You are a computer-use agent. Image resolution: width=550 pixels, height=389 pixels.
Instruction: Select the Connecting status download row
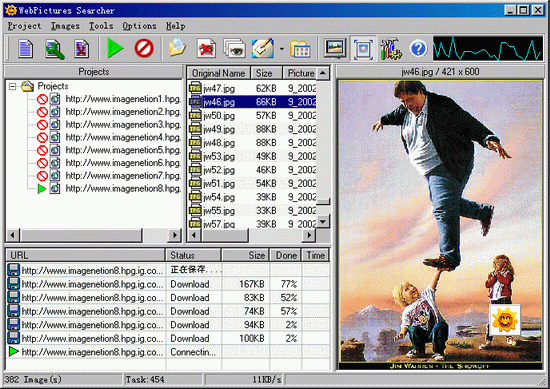(x=168, y=352)
